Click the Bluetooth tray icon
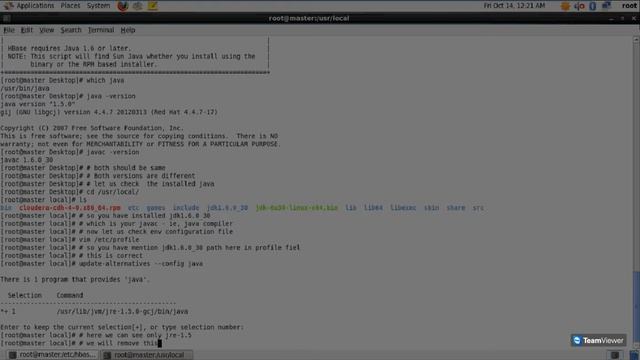This screenshot has height=360, width=640. tap(593, 6)
